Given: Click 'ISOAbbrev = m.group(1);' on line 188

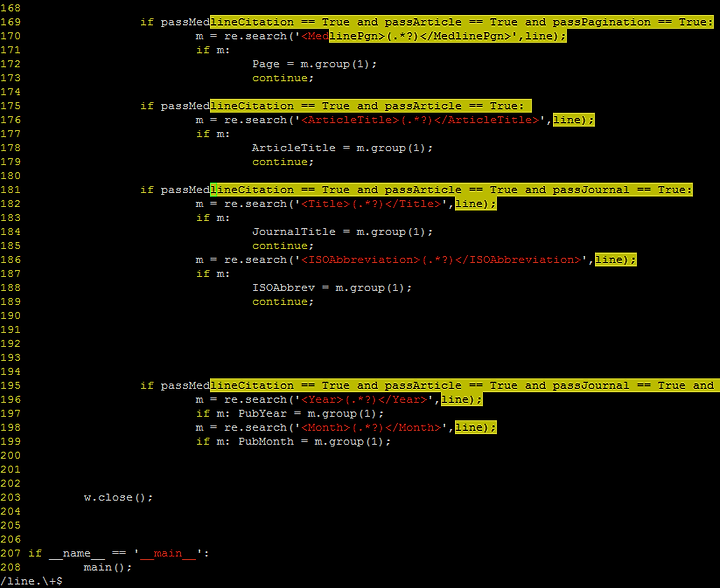Looking at the screenshot, I should [332, 288].
